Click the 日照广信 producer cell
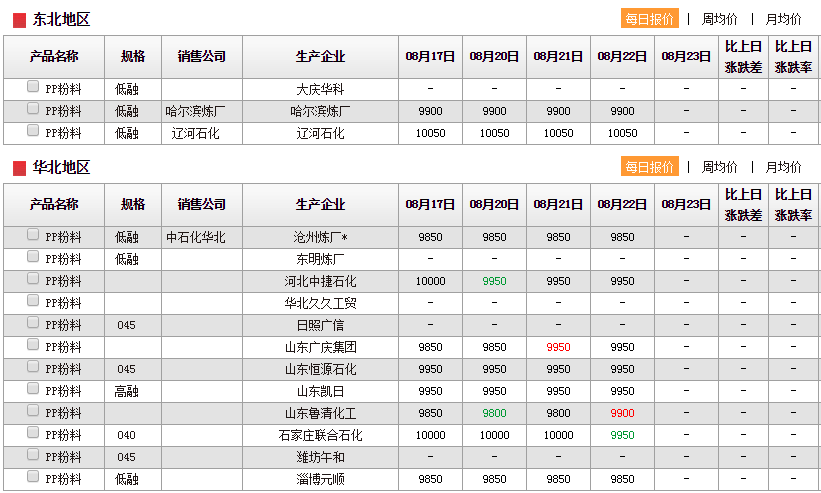Viewport: 821px width, 493px height. tap(320, 326)
